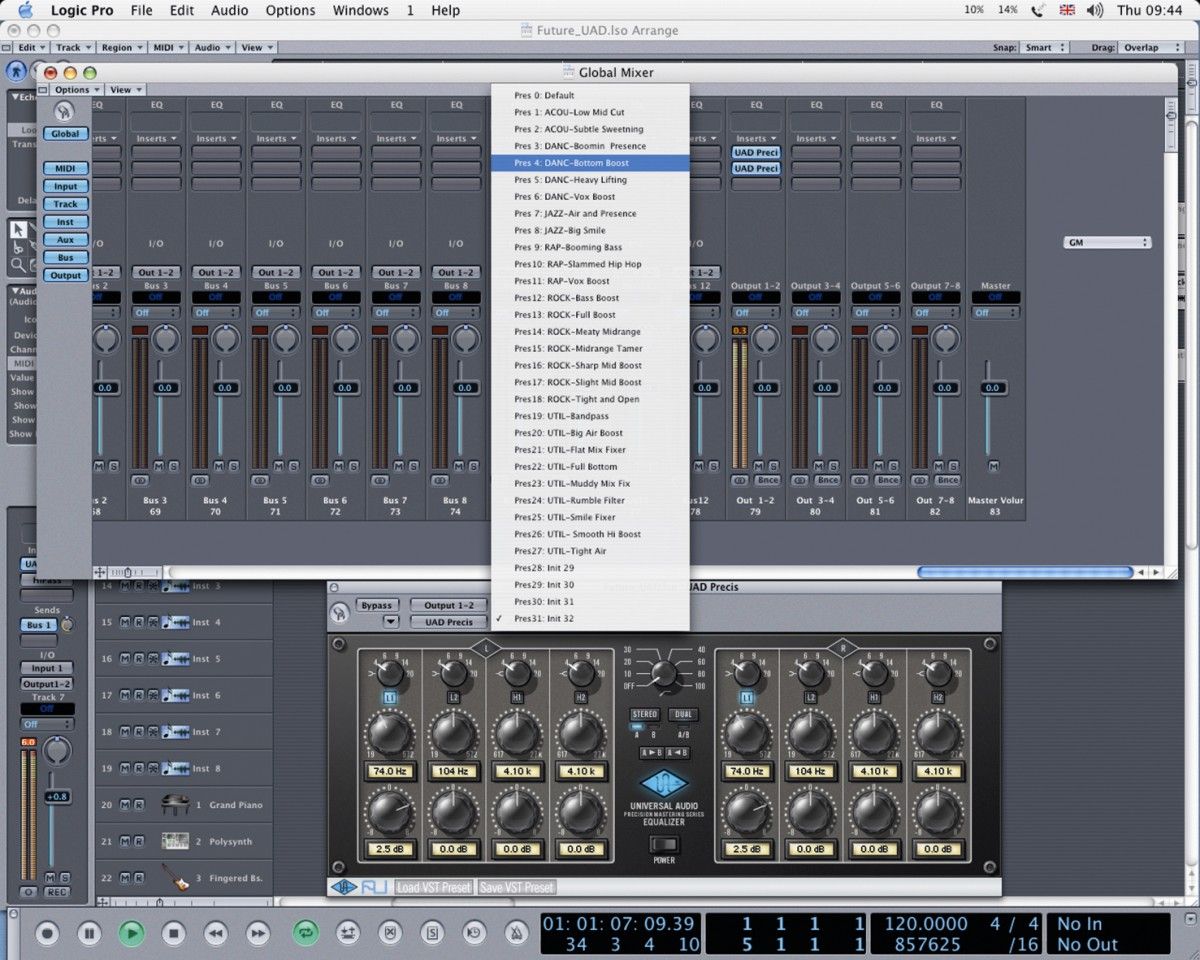Viewport: 1200px width, 960px height.
Task: Open the Region menu in Arrange window
Action: 121,47
